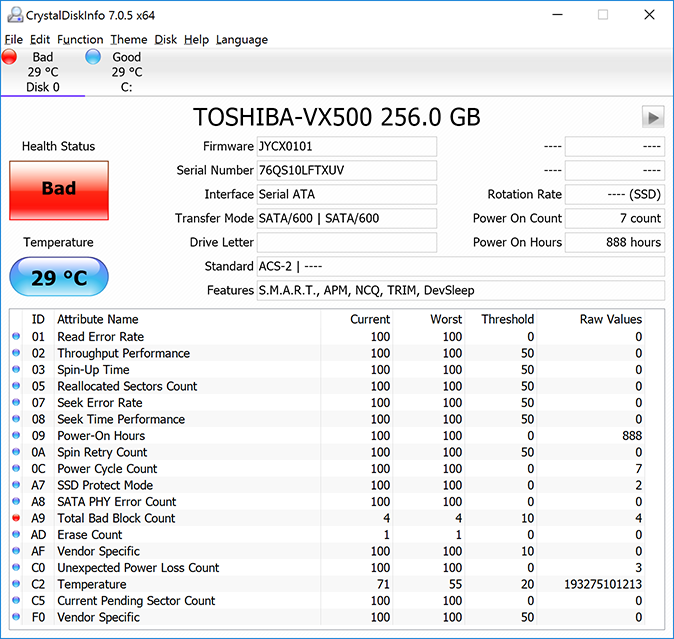Open the File menu
The width and height of the screenshot is (674, 639).
point(13,40)
